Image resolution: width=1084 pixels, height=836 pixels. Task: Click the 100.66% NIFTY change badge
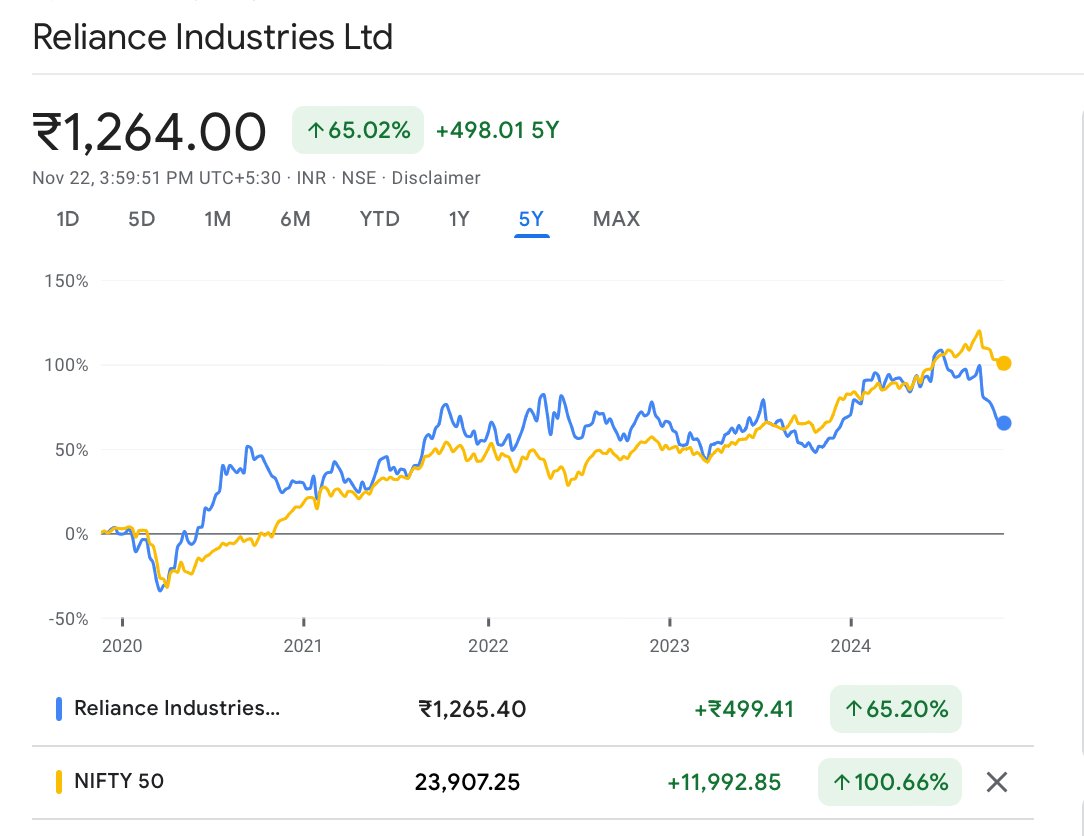click(x=890, y=782)
